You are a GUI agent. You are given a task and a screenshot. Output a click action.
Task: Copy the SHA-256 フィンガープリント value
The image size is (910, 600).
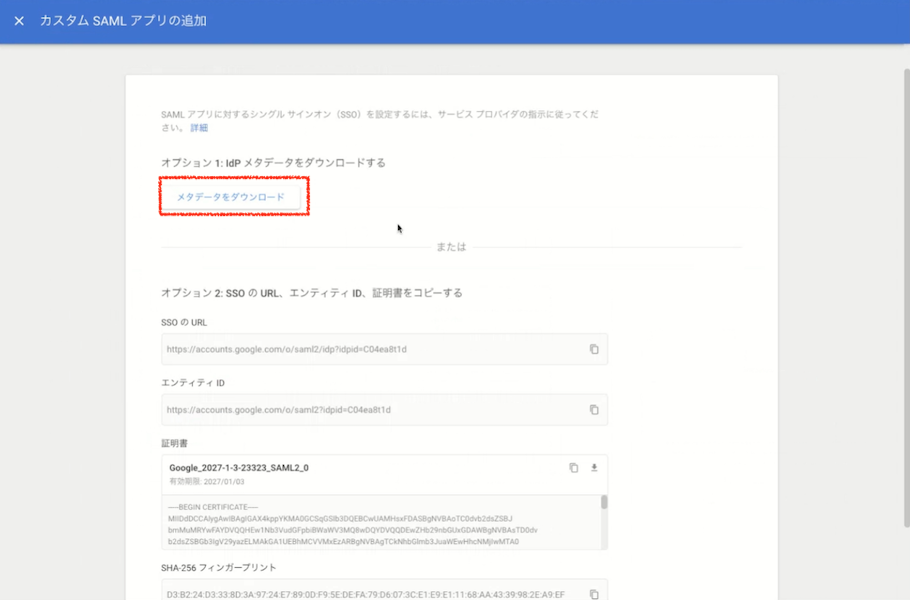tap(595, 591)
